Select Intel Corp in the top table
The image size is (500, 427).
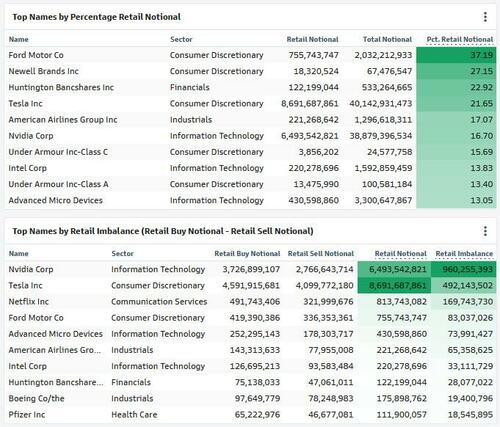(27, 168)
